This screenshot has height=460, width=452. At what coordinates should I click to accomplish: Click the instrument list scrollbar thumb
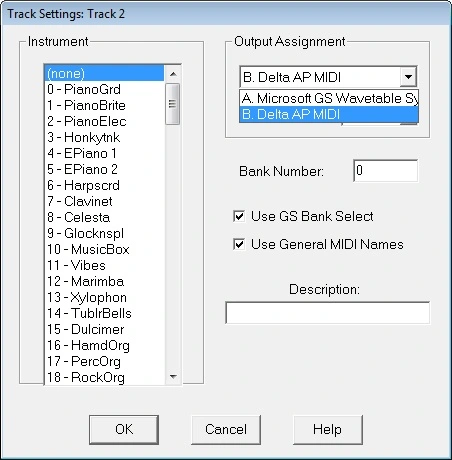(173, 104)
